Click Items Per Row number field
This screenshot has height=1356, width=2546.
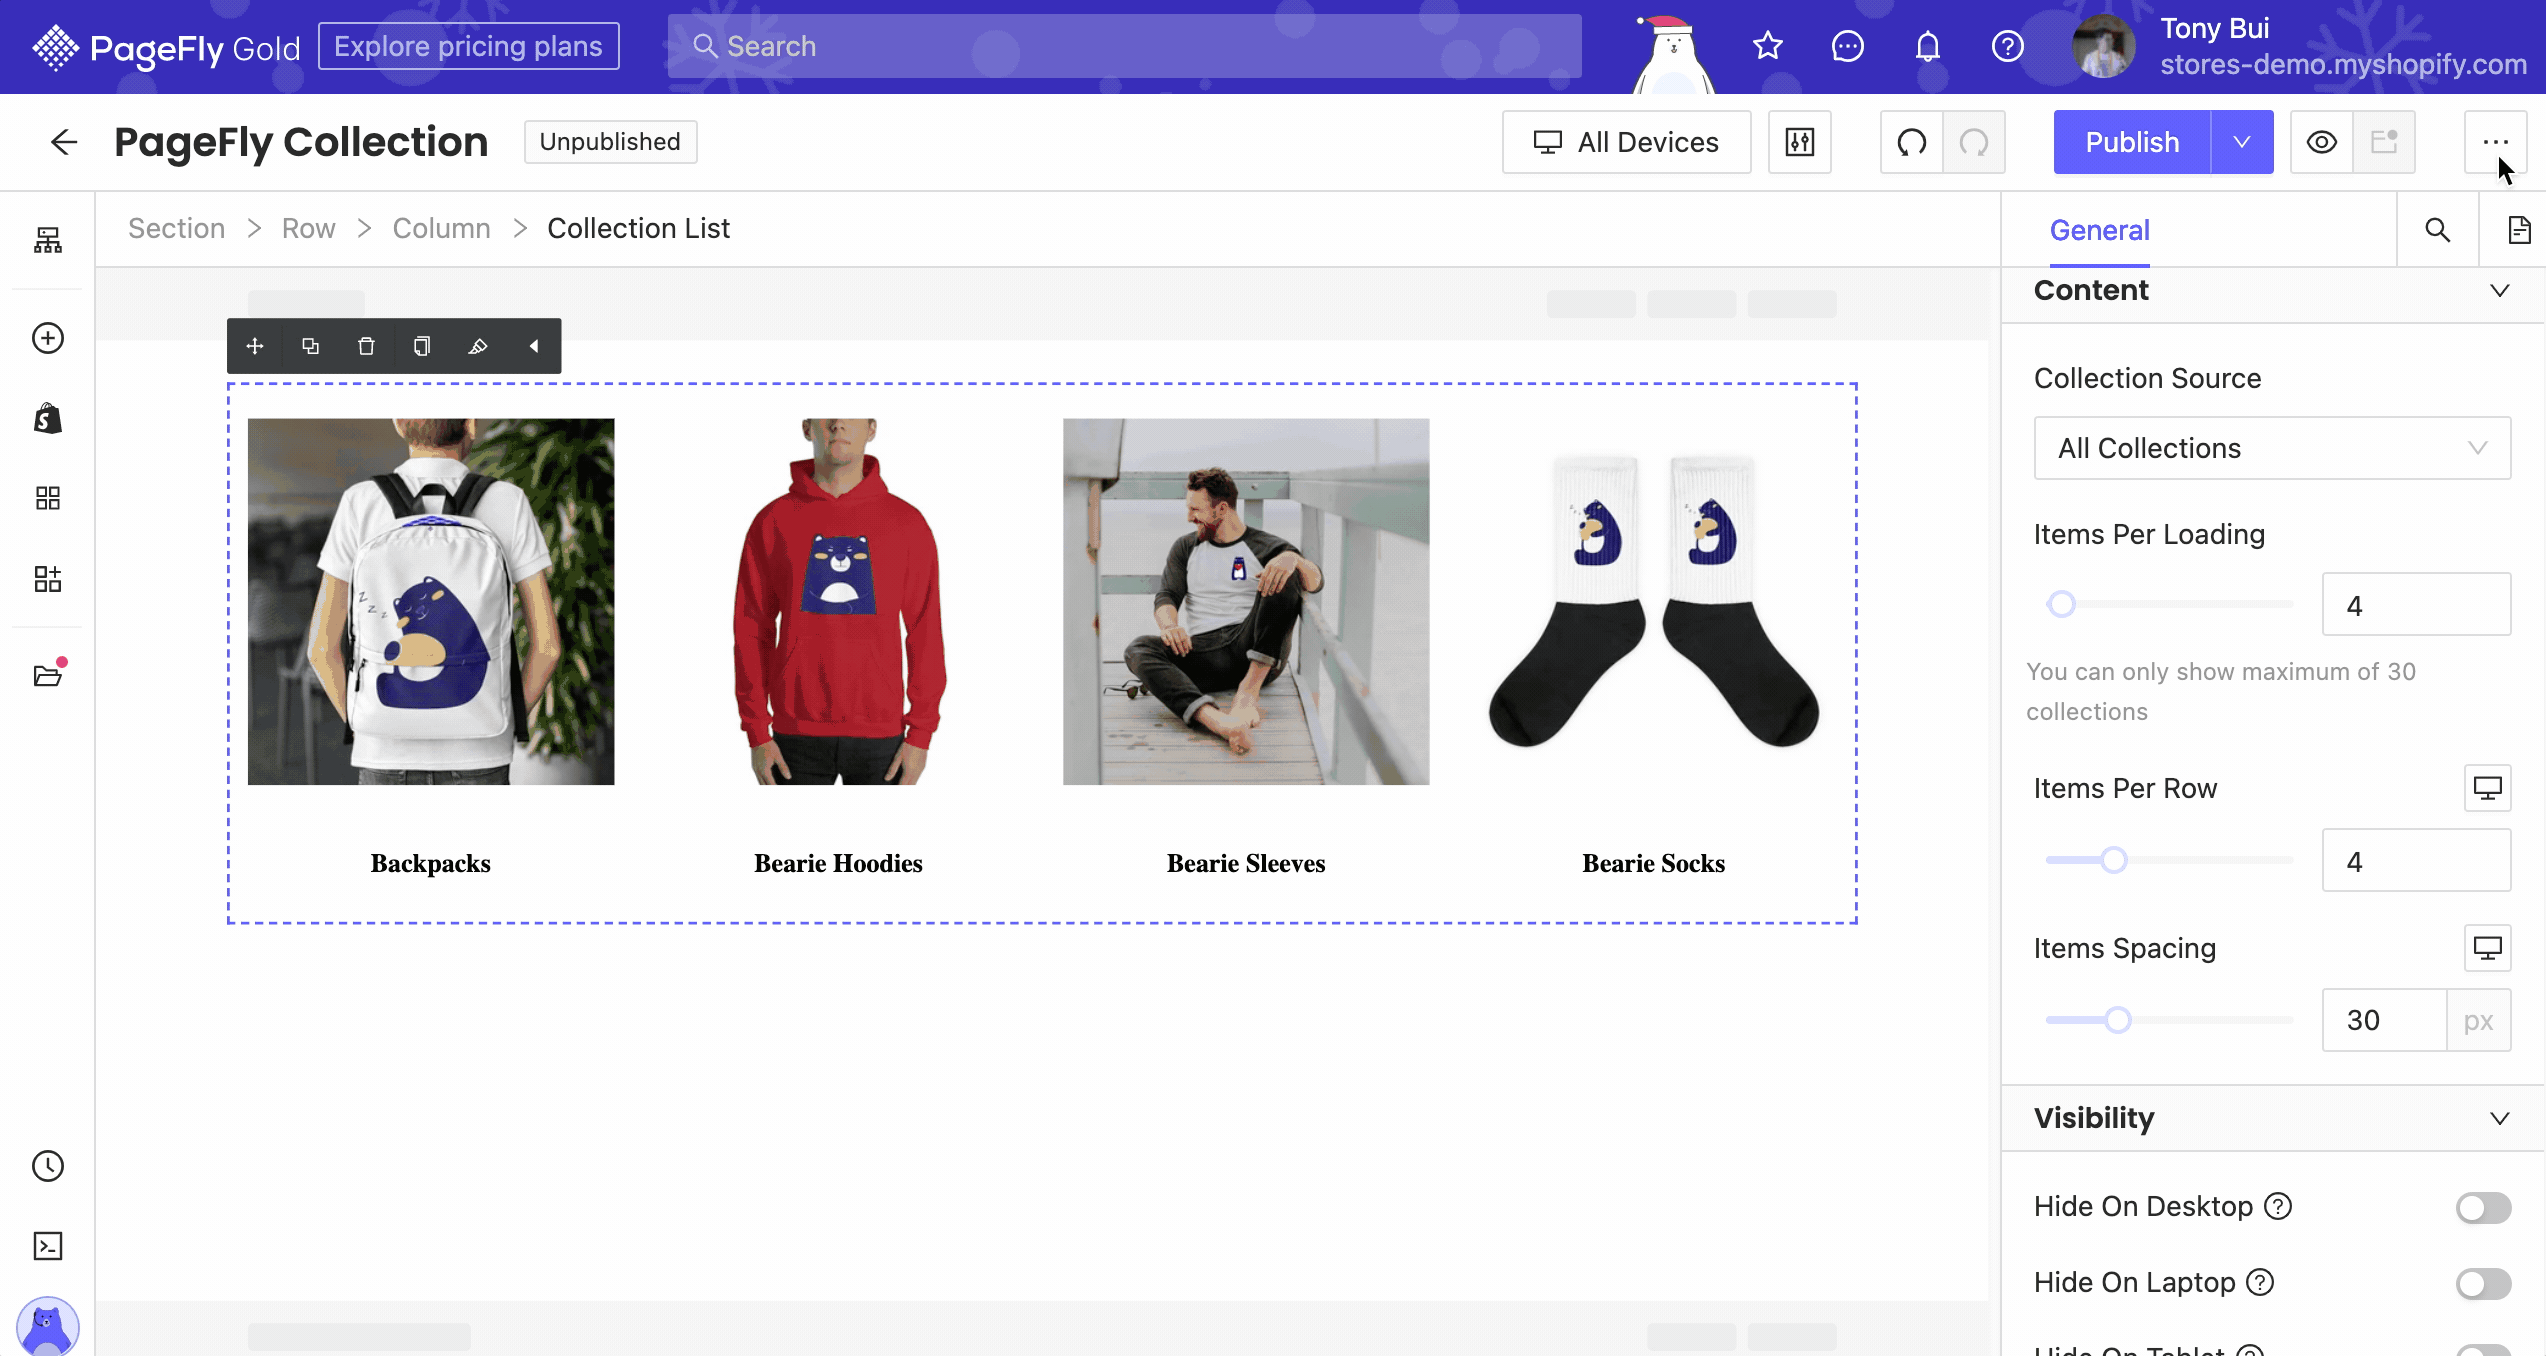pyautogui.click(x=2416, y=861)
